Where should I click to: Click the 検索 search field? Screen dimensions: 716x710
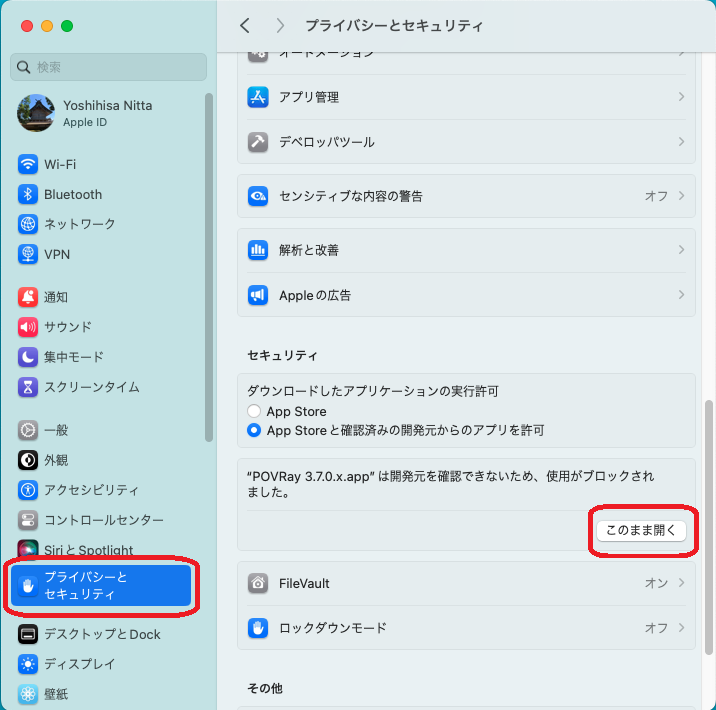click(110, 67)
